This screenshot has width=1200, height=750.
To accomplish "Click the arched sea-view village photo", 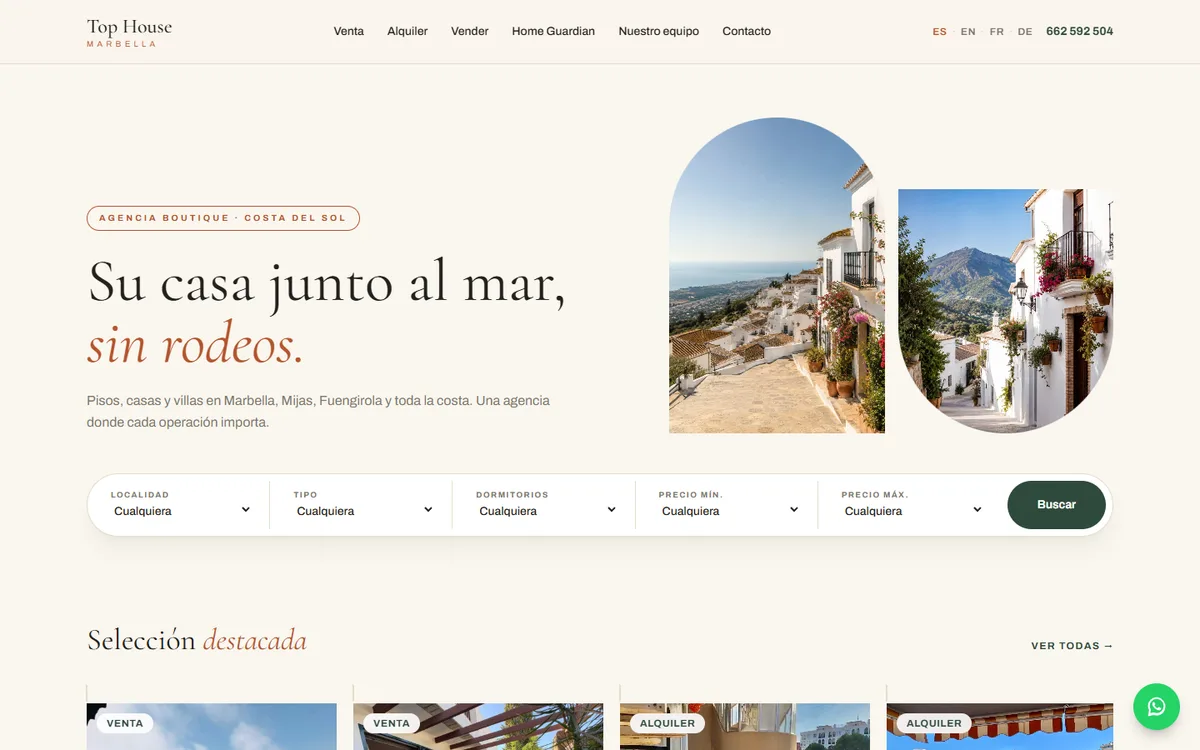I will (x=777, y=275).
